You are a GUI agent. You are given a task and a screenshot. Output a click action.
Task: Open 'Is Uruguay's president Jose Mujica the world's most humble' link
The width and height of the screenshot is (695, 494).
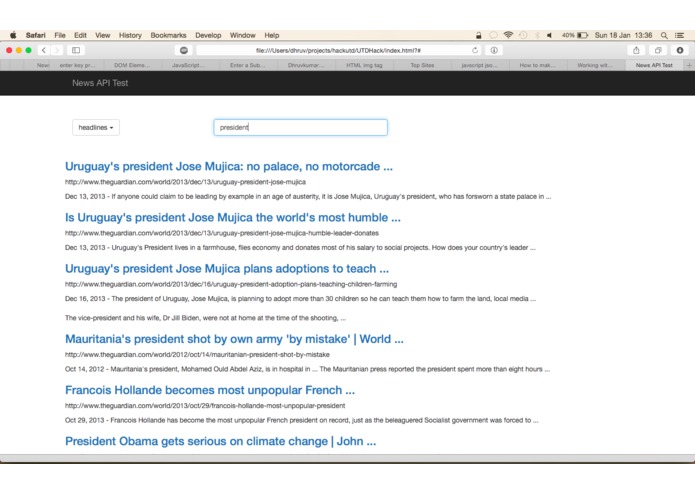233,218
